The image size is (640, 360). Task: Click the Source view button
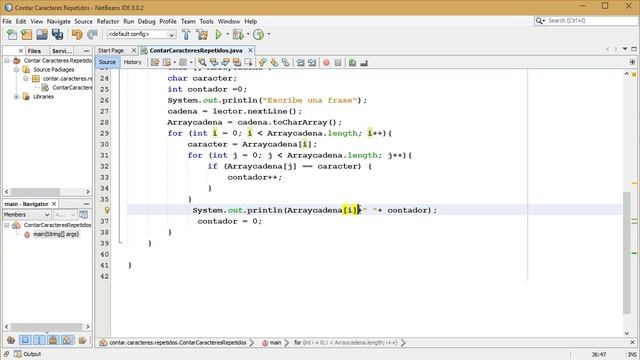click(107, 62)
